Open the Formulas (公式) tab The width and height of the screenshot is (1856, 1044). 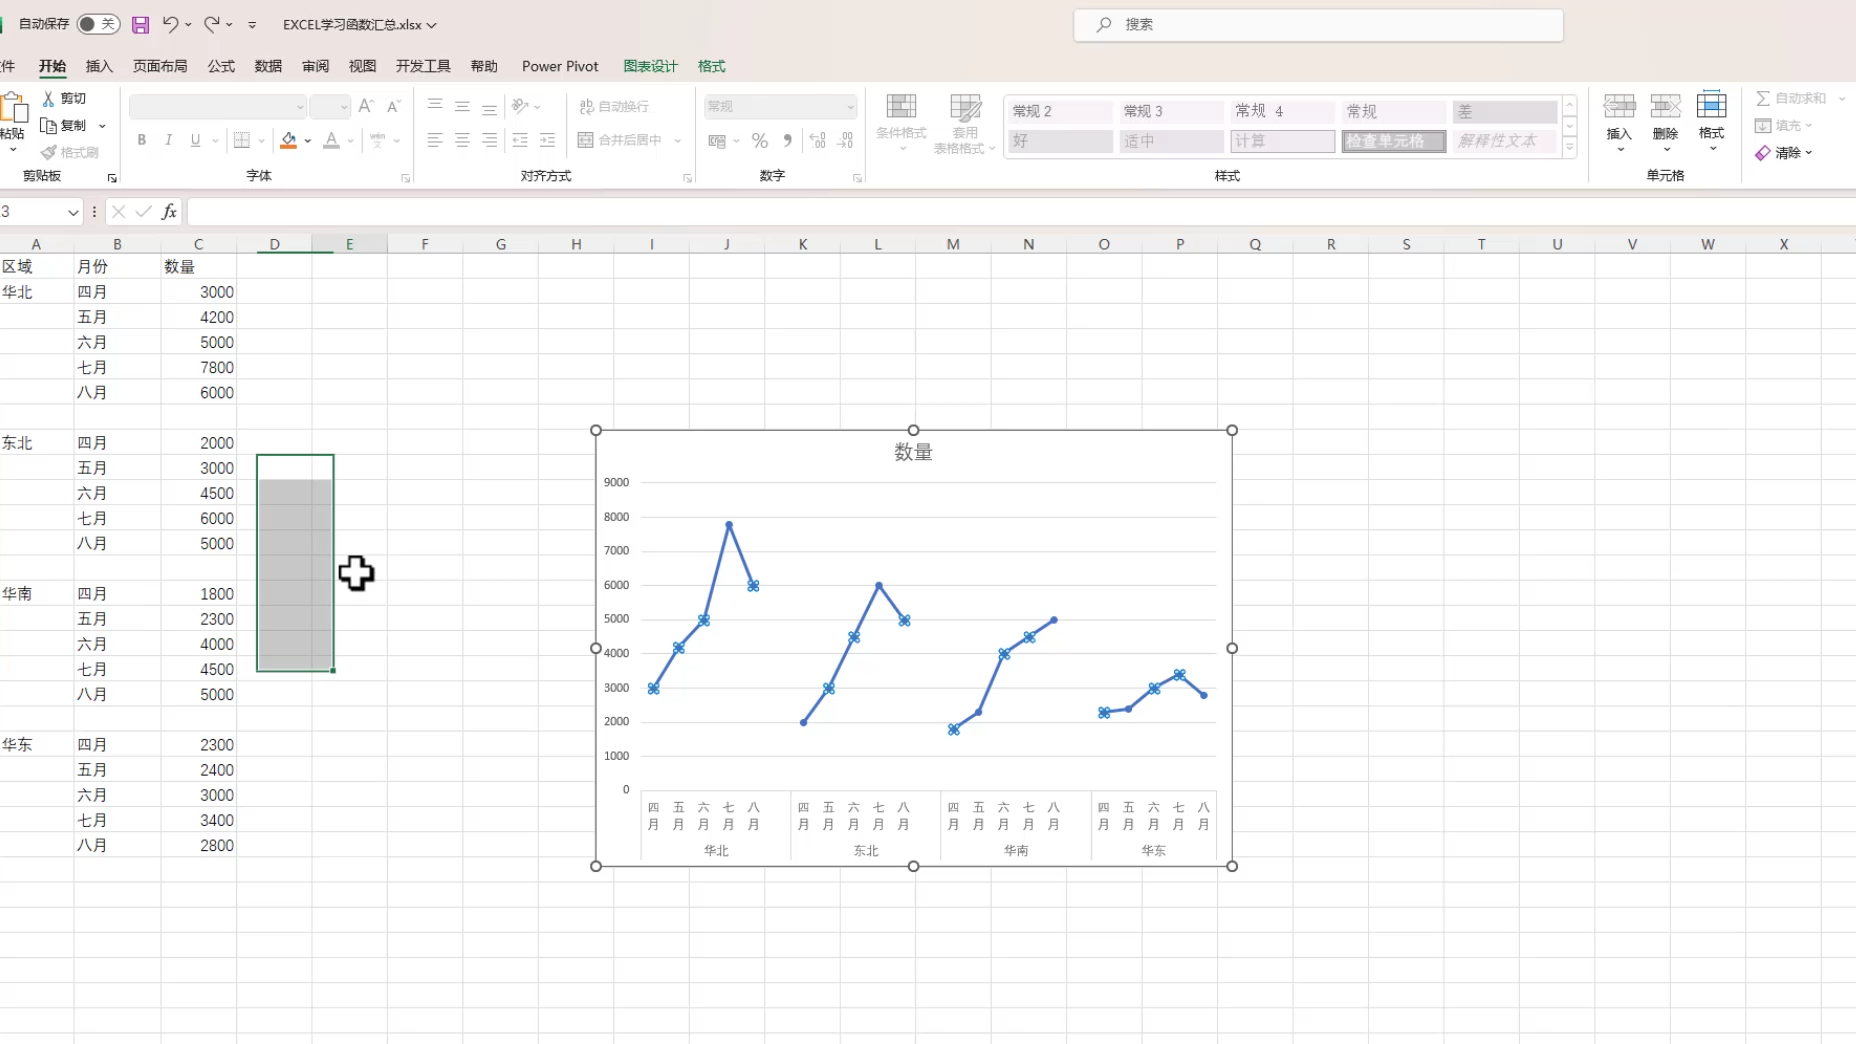pos(221,66)
